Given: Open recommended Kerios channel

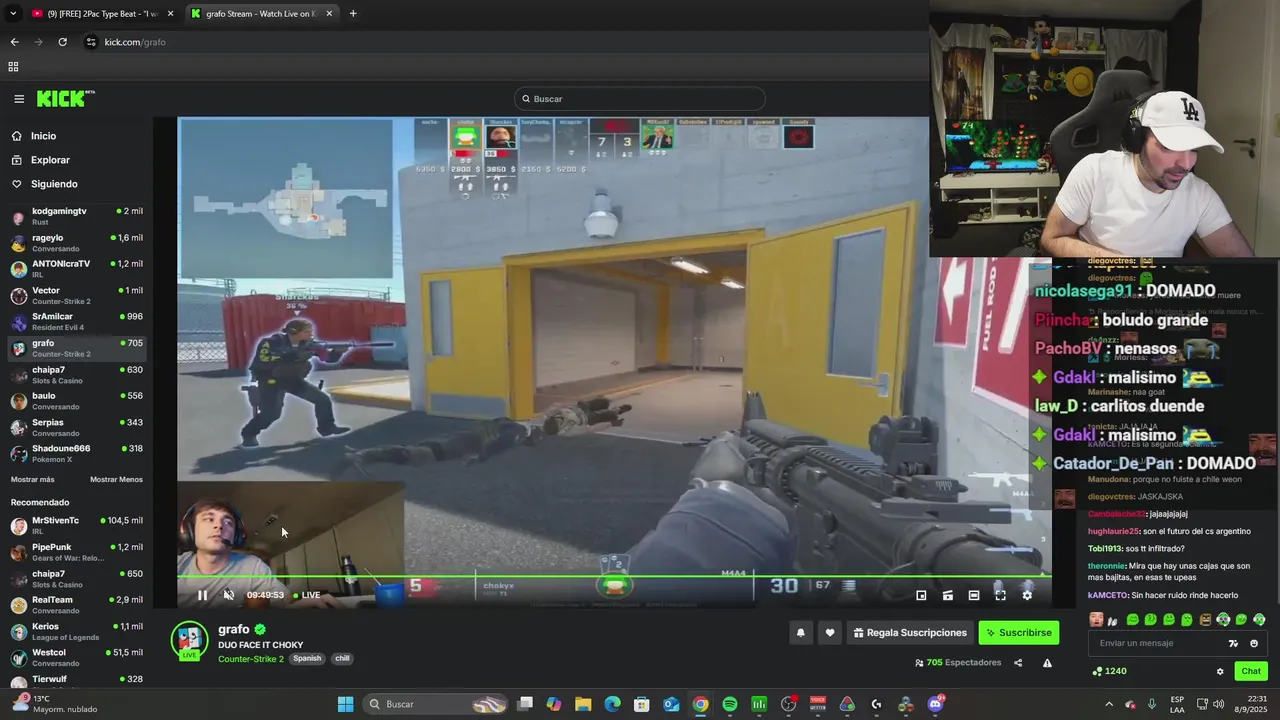Looking at the screenshot, I should [76, 631].
